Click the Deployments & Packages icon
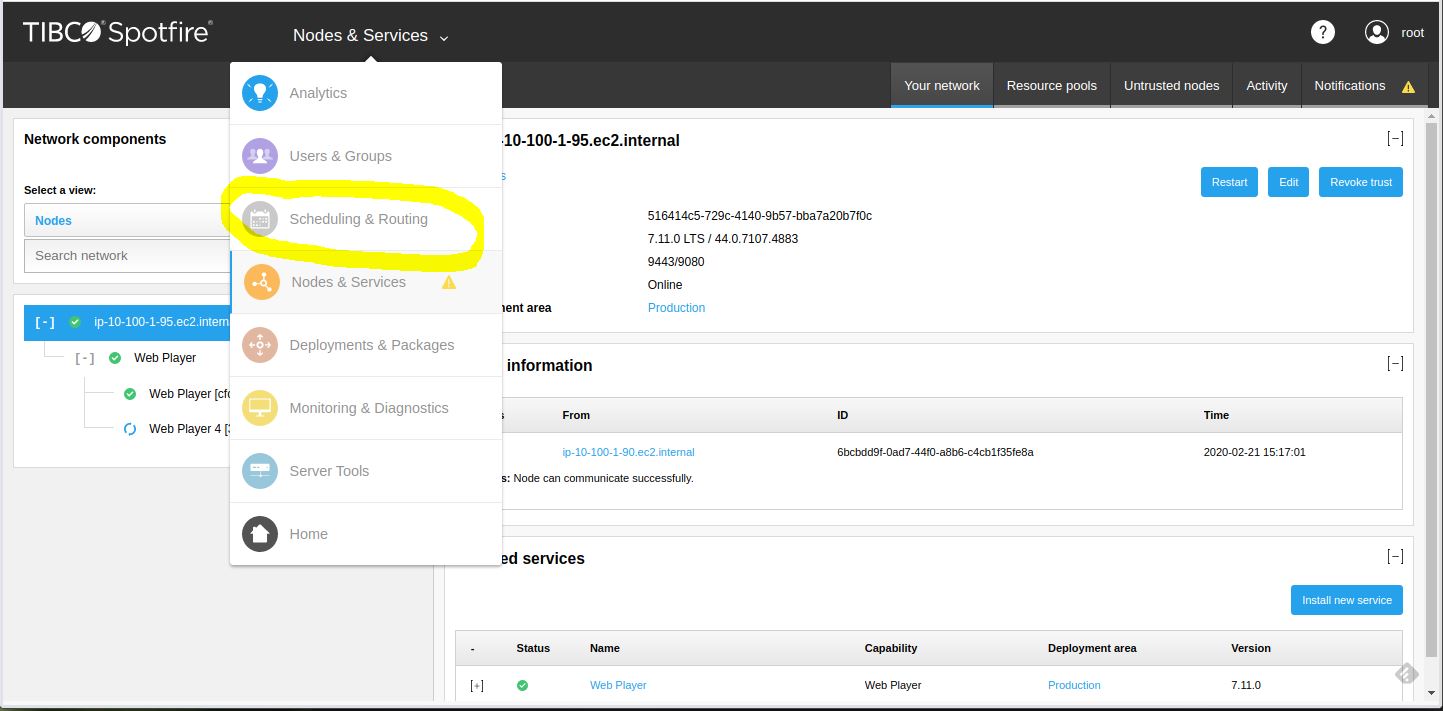 (x=260, y=345)
